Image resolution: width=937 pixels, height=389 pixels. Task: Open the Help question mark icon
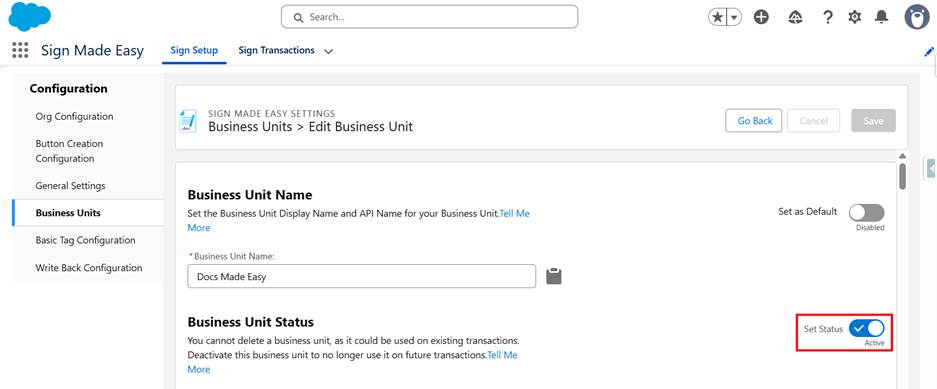click(828, 17)
